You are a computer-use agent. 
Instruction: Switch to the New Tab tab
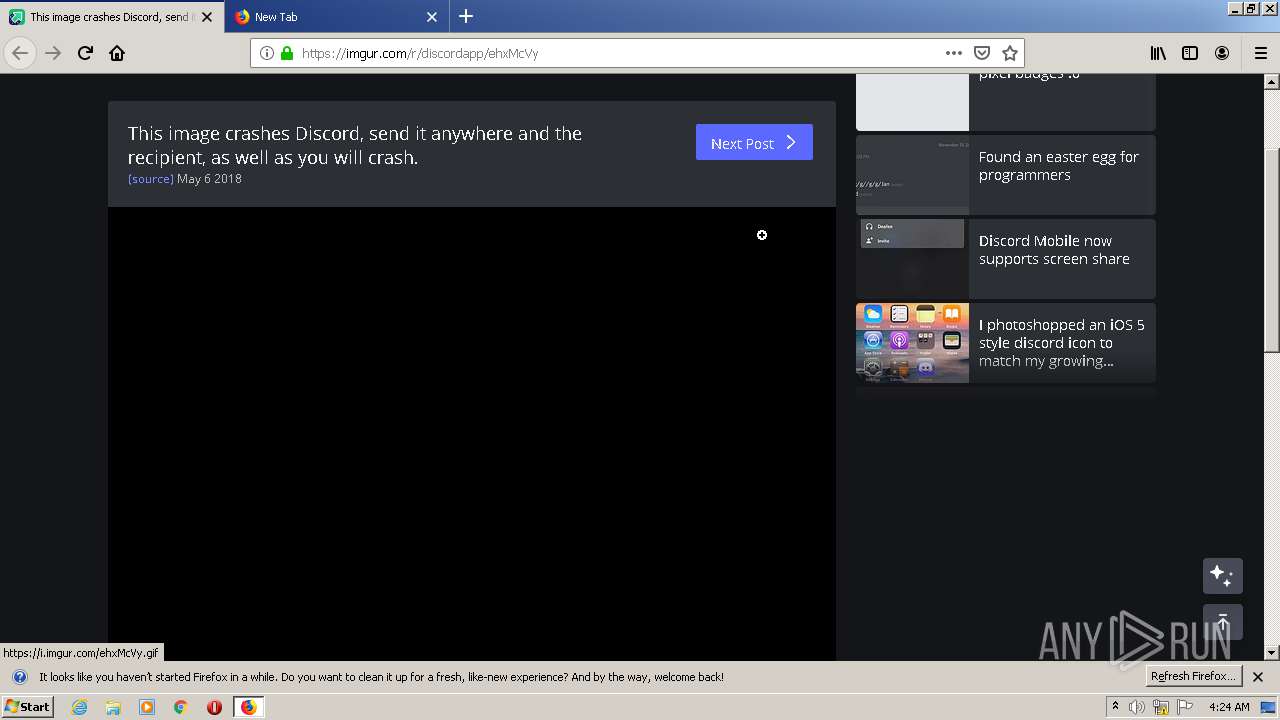[x=337, y=17]
